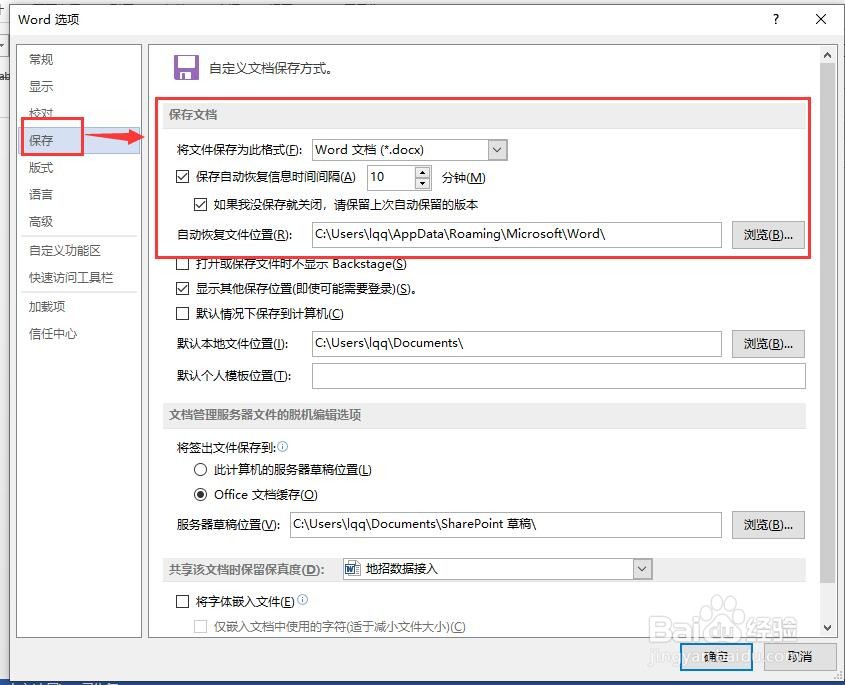845x685 pixels.
Task: Browse for the 自动恢复文件位置 folder
Action: pyautogui.click(x=768, y=234)
